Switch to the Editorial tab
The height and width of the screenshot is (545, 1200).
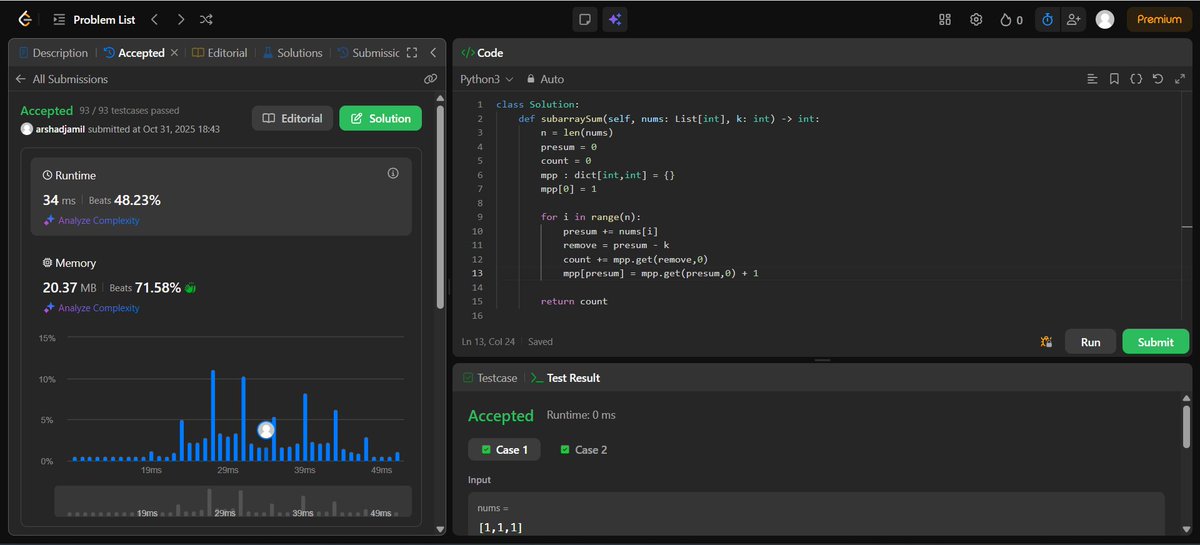219,53
